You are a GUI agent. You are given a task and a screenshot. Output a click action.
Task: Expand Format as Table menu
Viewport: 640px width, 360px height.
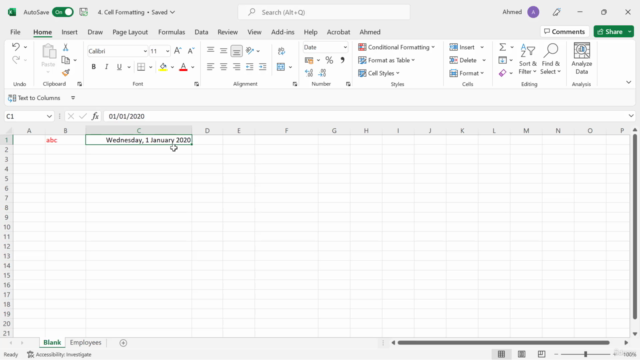coord(387,60)
